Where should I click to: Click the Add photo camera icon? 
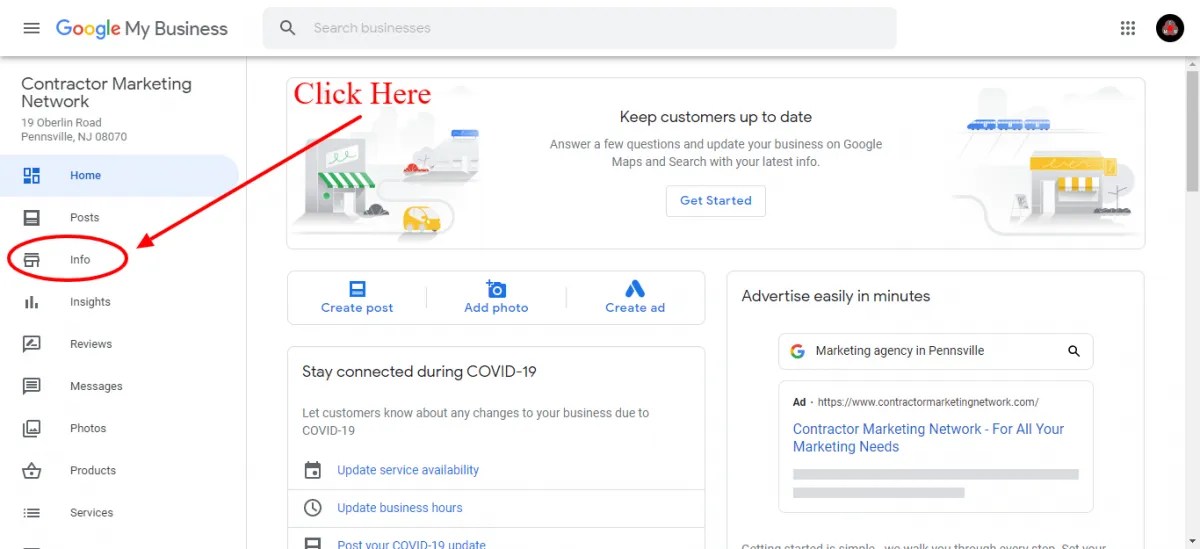(x=496, y=288)
